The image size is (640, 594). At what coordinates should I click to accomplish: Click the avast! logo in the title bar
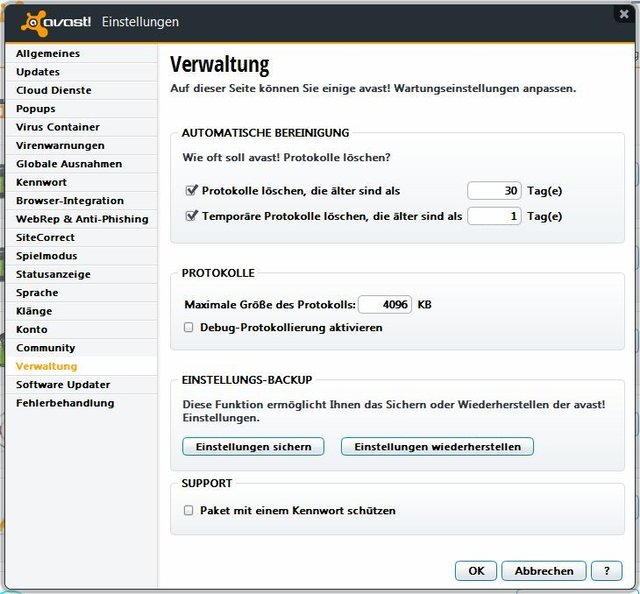coord(56,22)
